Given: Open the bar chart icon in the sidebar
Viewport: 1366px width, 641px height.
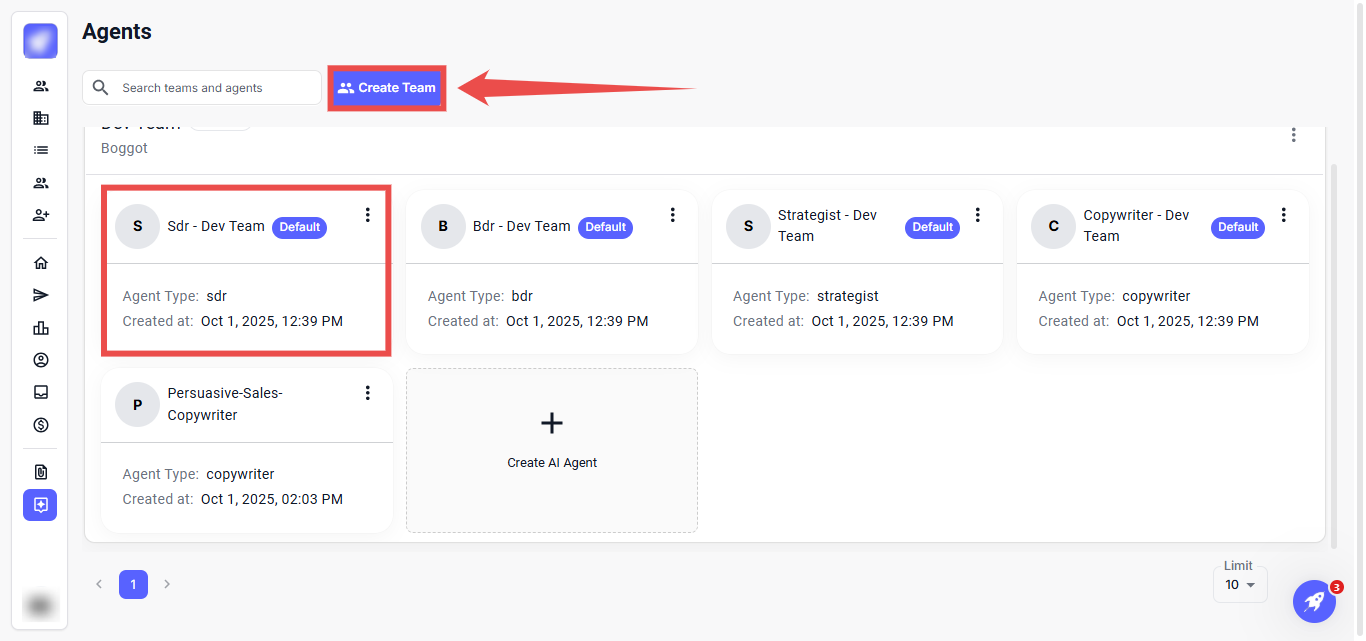Looking at the screenshot, I should coord(41,328).
